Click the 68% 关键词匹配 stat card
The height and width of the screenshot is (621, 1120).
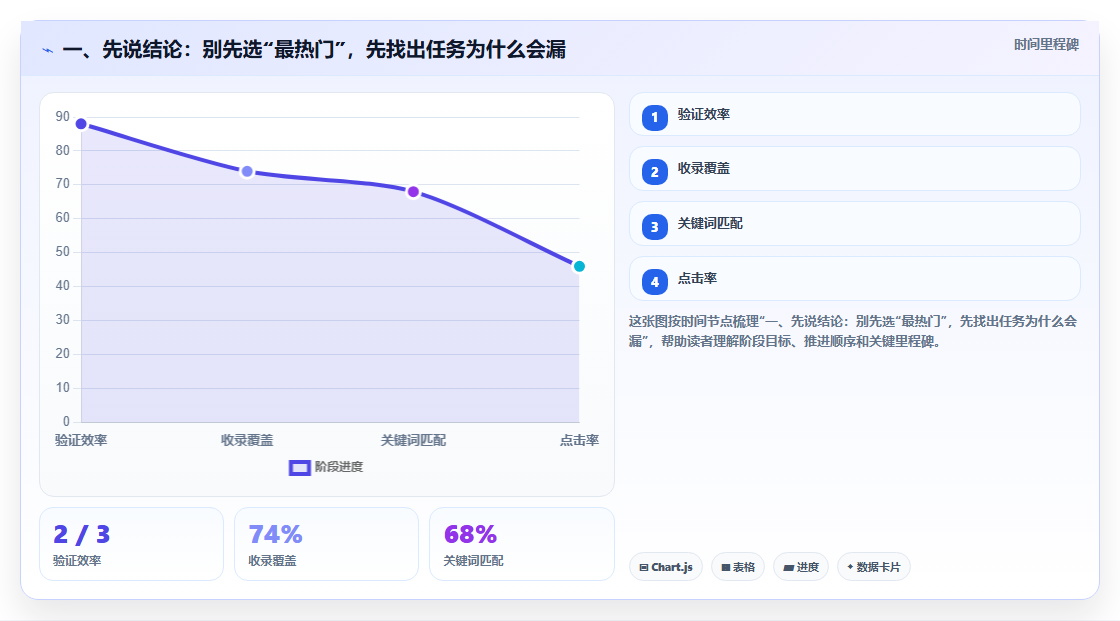[521, 544]
